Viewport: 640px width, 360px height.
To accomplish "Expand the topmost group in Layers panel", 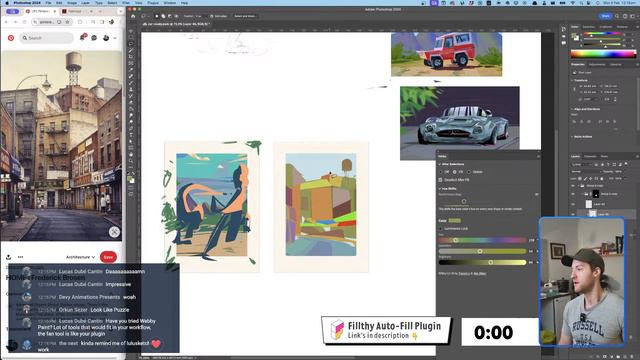I will coord(579,185).
